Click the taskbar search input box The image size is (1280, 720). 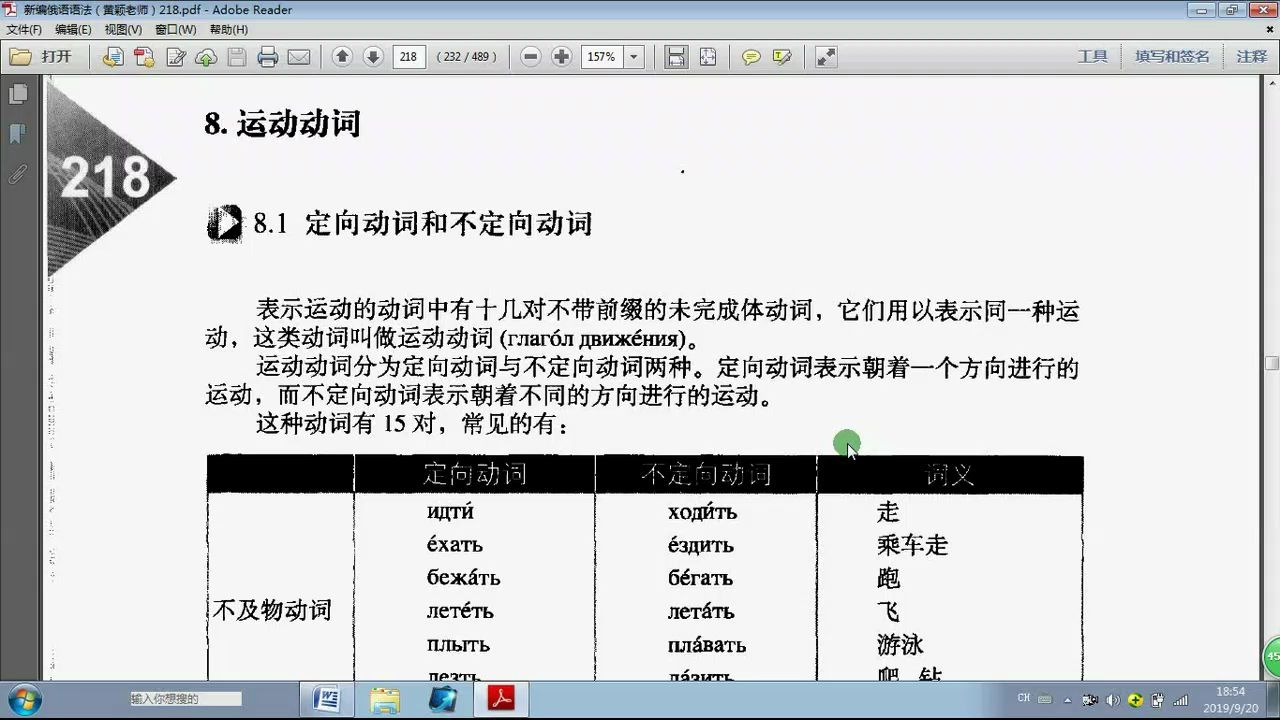coord(185,699)
